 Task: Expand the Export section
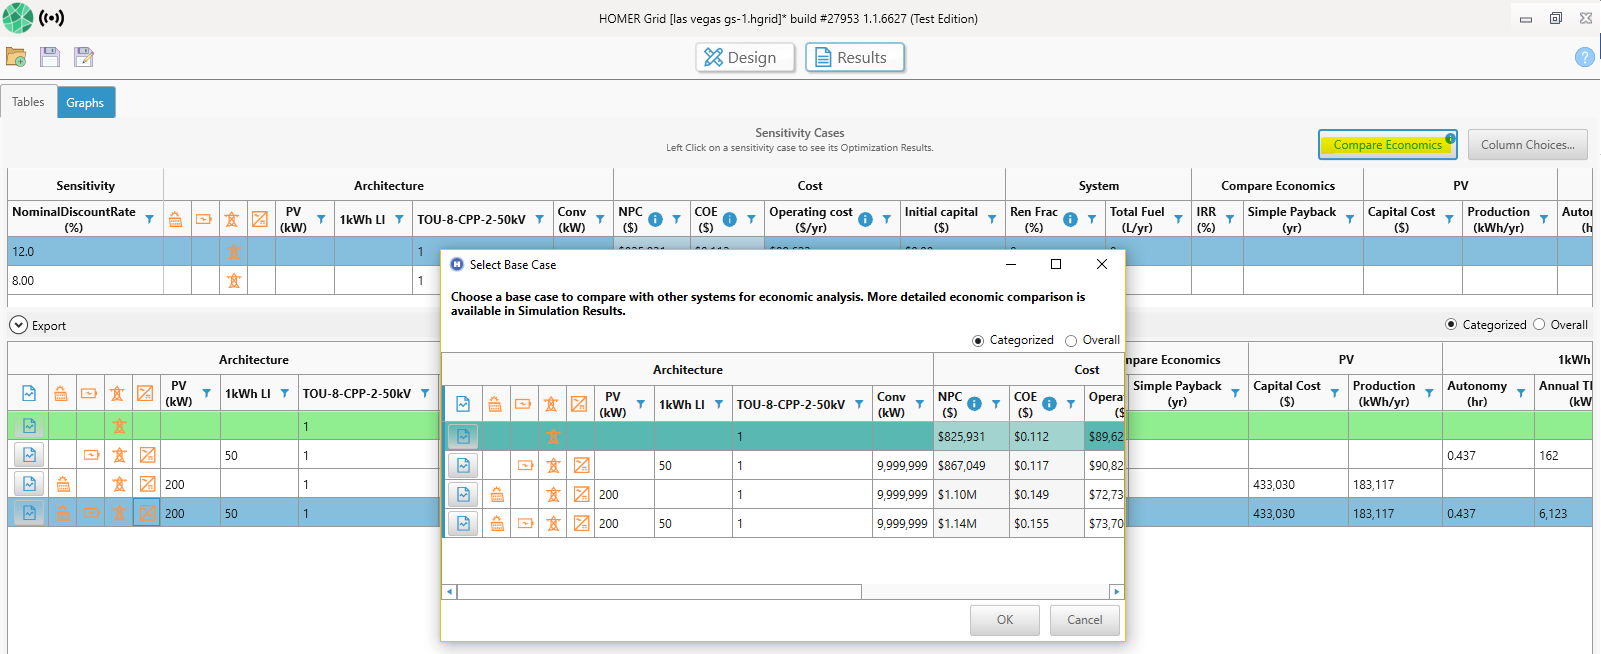point(18,325)
